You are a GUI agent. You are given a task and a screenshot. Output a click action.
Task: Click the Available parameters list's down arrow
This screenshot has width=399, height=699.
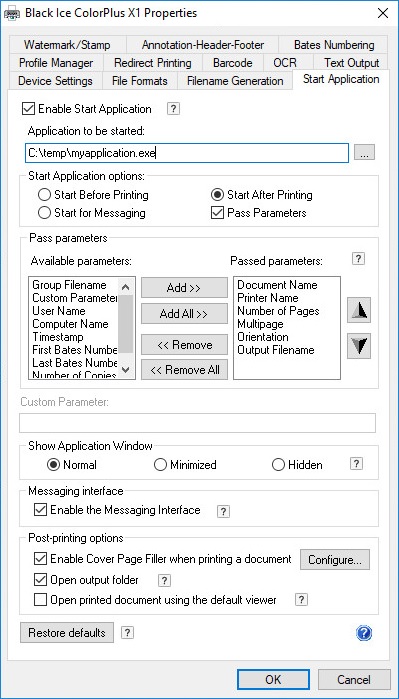pos(126,370)
